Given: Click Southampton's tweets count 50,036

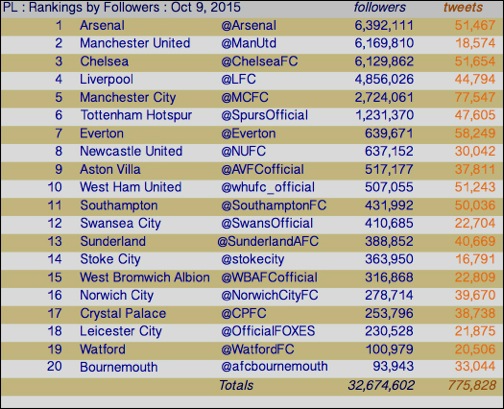Looking at the screenshot, I should coord(475,205).
